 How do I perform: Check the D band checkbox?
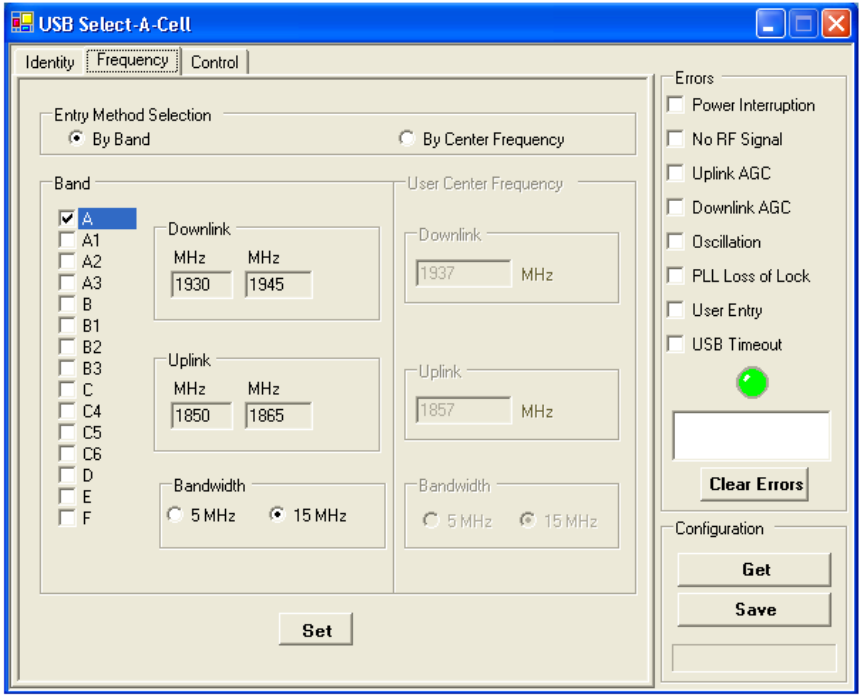tap(67, 475)
